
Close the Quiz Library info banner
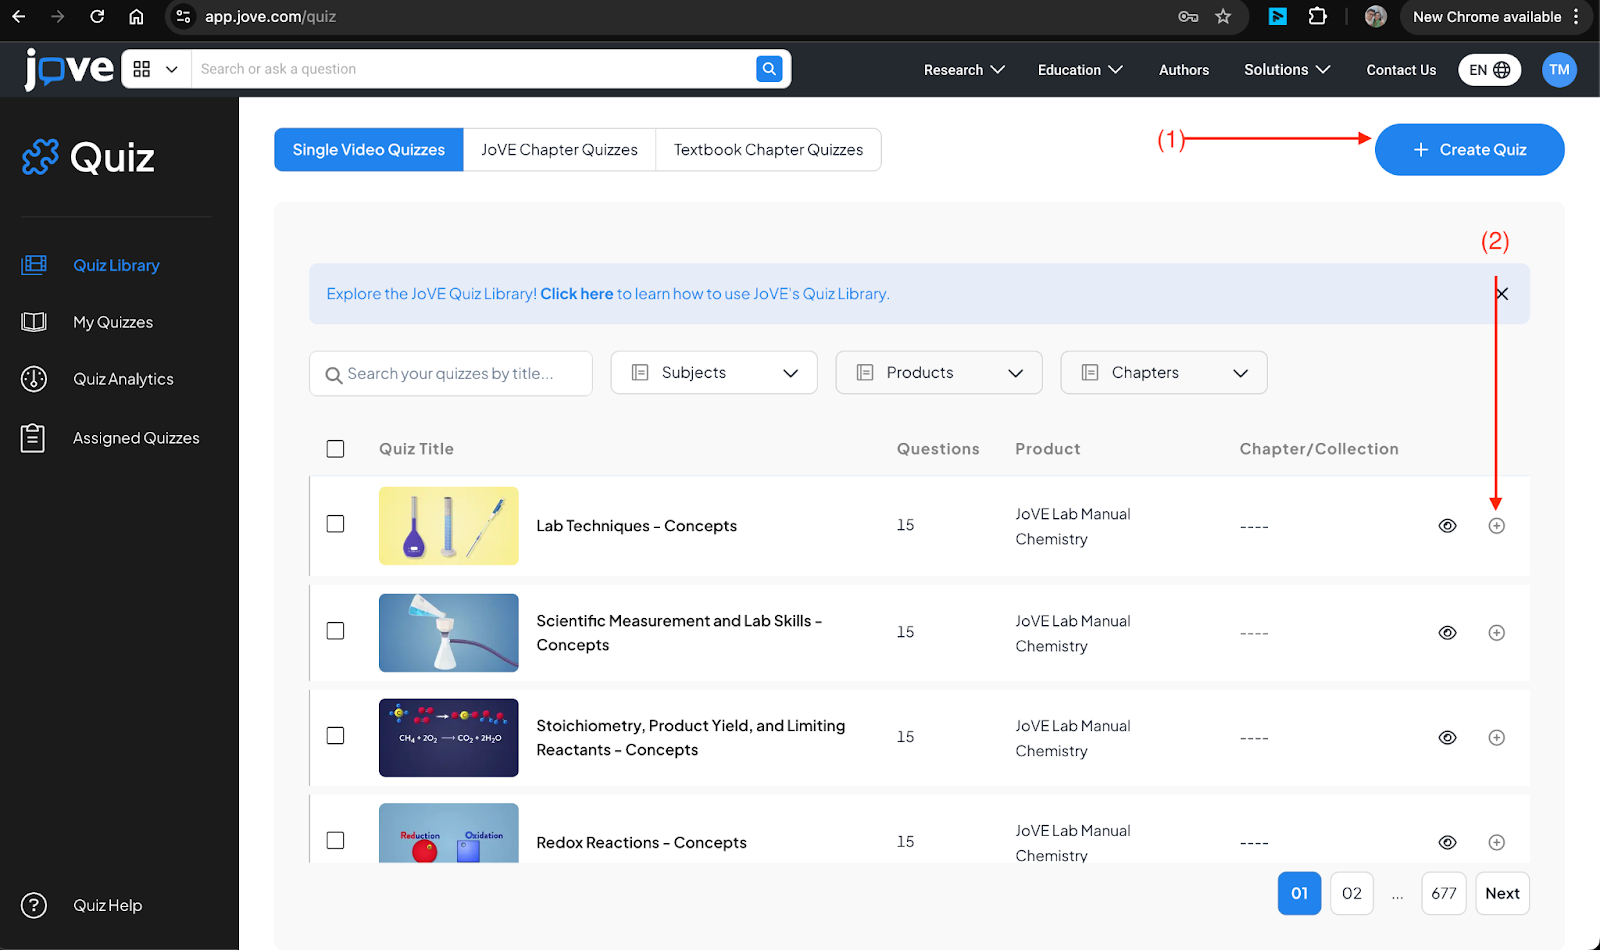[x=1502, y=294]
